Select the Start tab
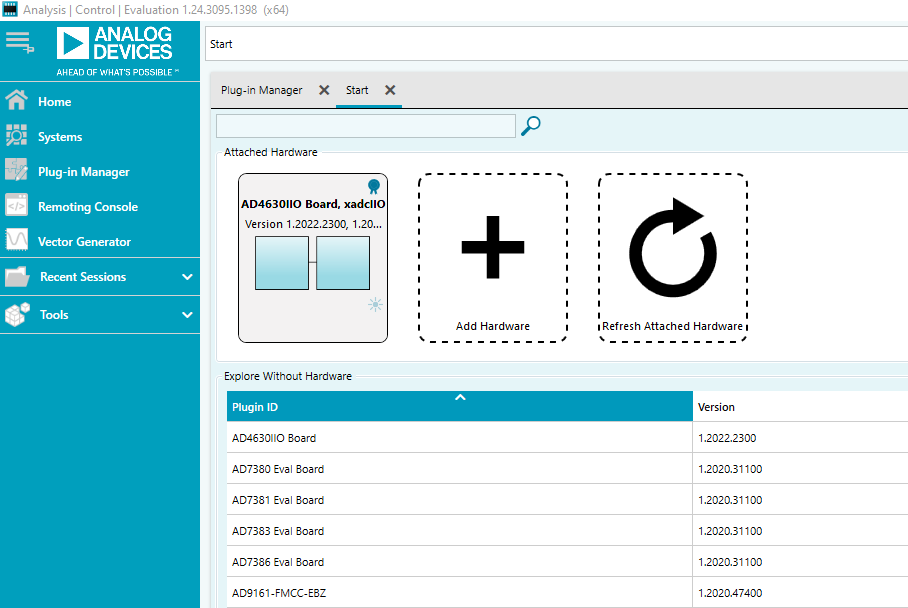The image size is (908, 608). (357, 90)
